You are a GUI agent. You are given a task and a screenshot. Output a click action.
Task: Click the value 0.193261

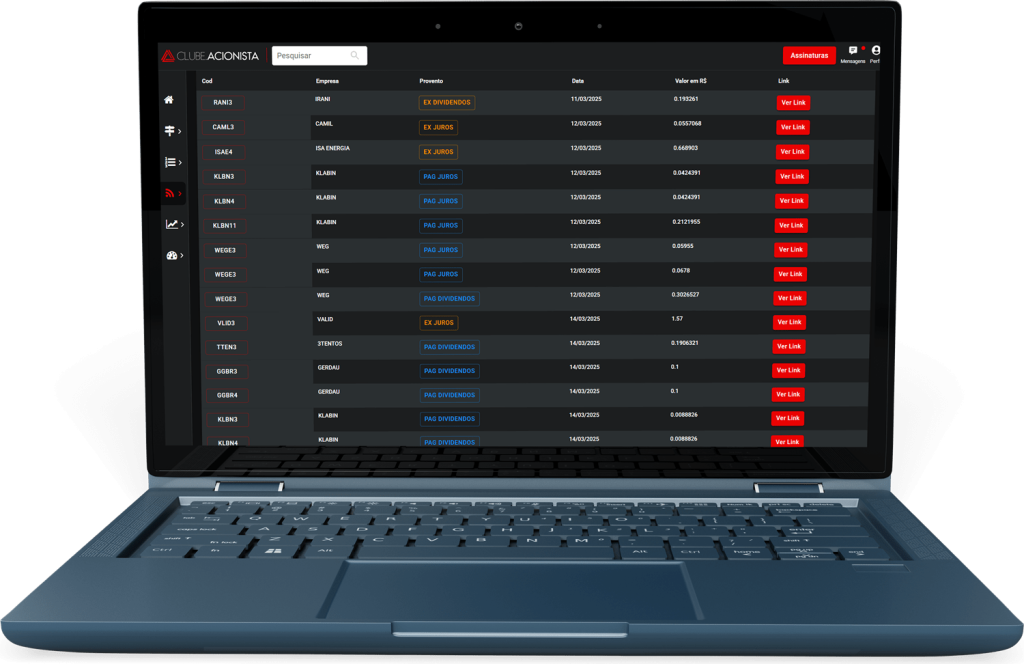[x=686, y=99]
